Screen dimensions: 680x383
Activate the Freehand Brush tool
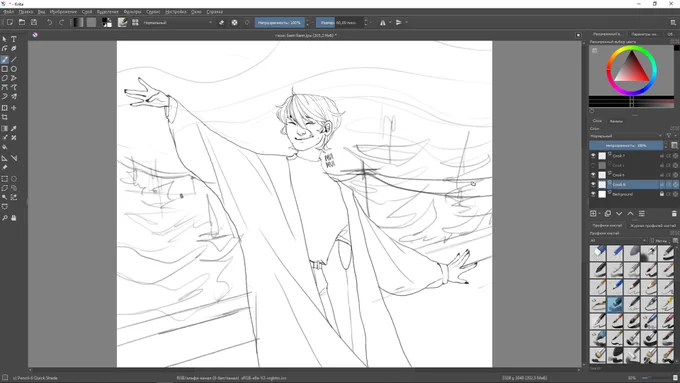pos(4,60)
